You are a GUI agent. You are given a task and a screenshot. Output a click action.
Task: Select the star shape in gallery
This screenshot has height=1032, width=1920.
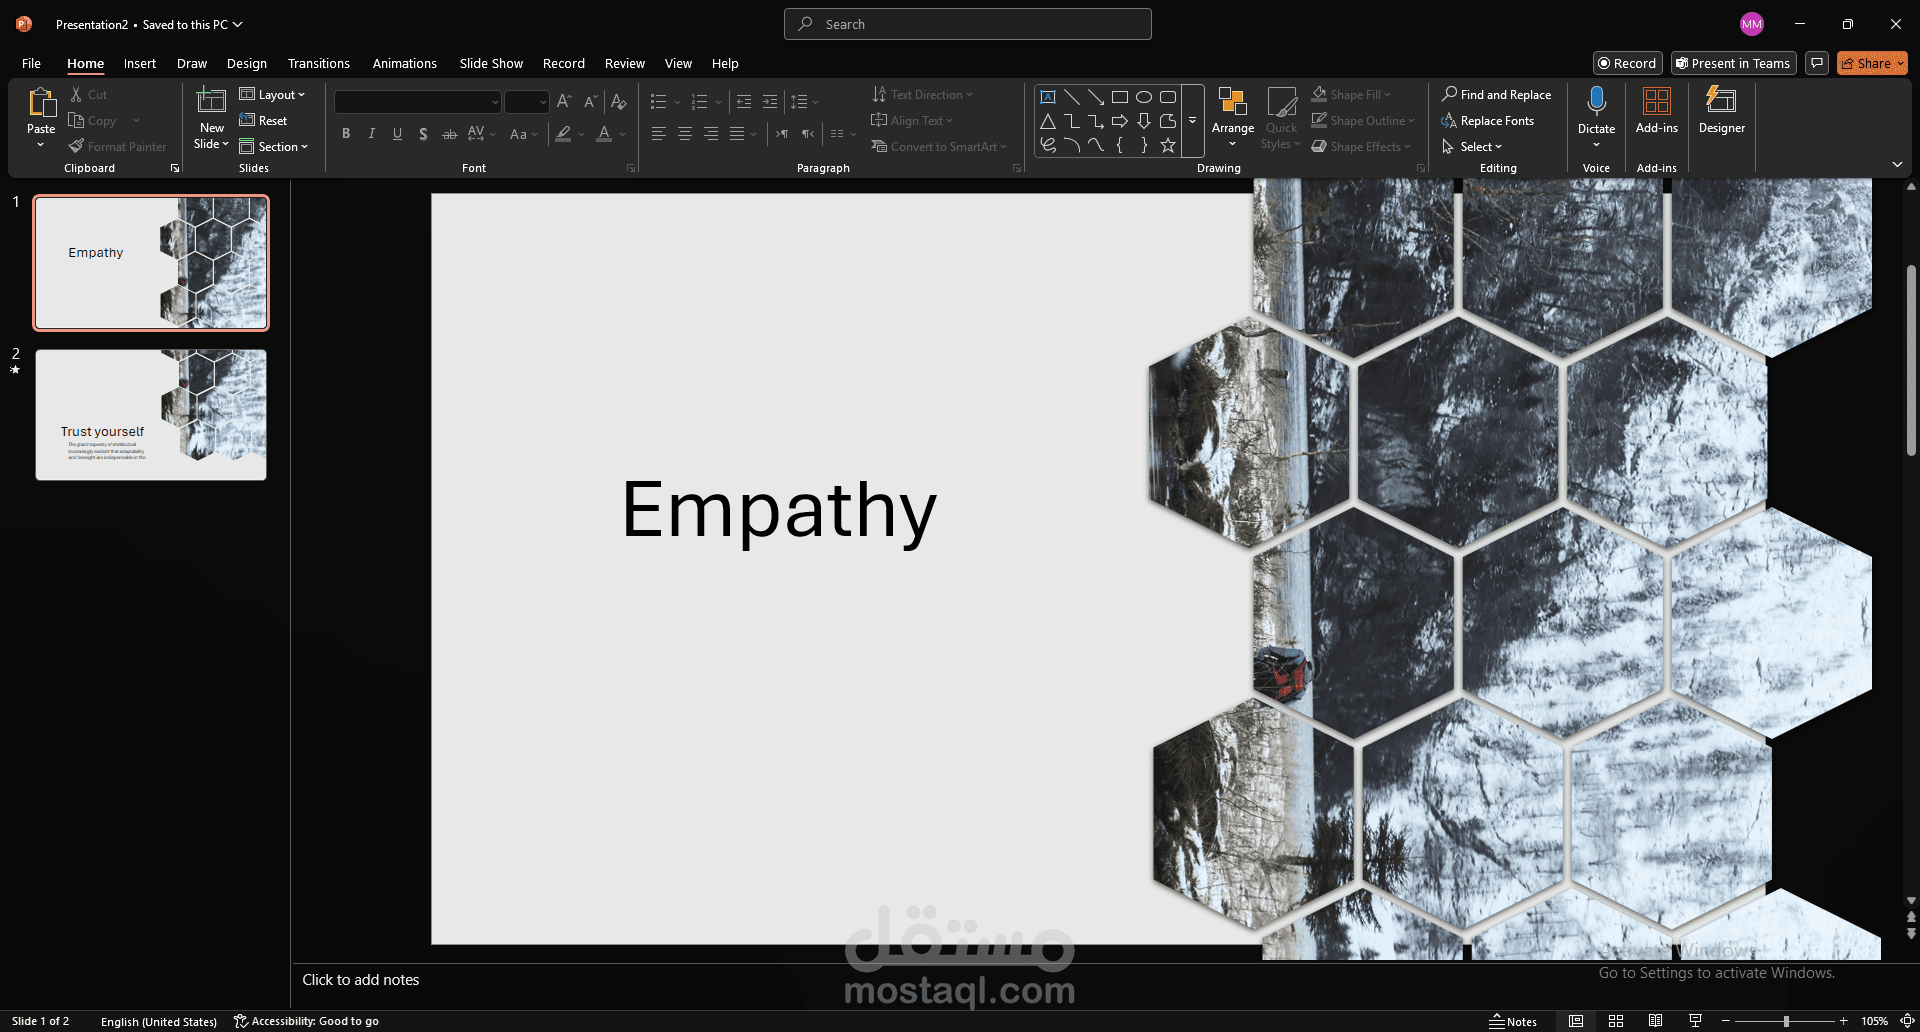click(1168, 145)
